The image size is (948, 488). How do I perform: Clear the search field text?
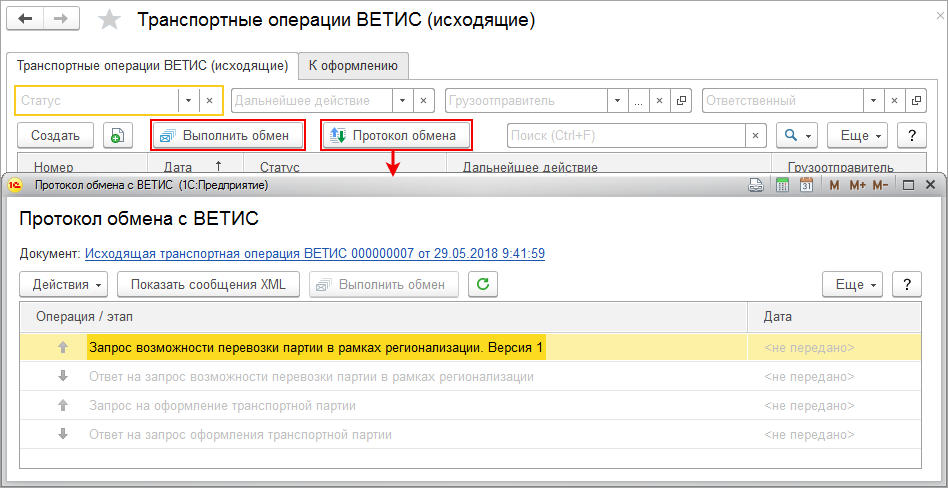pos(755,135)
